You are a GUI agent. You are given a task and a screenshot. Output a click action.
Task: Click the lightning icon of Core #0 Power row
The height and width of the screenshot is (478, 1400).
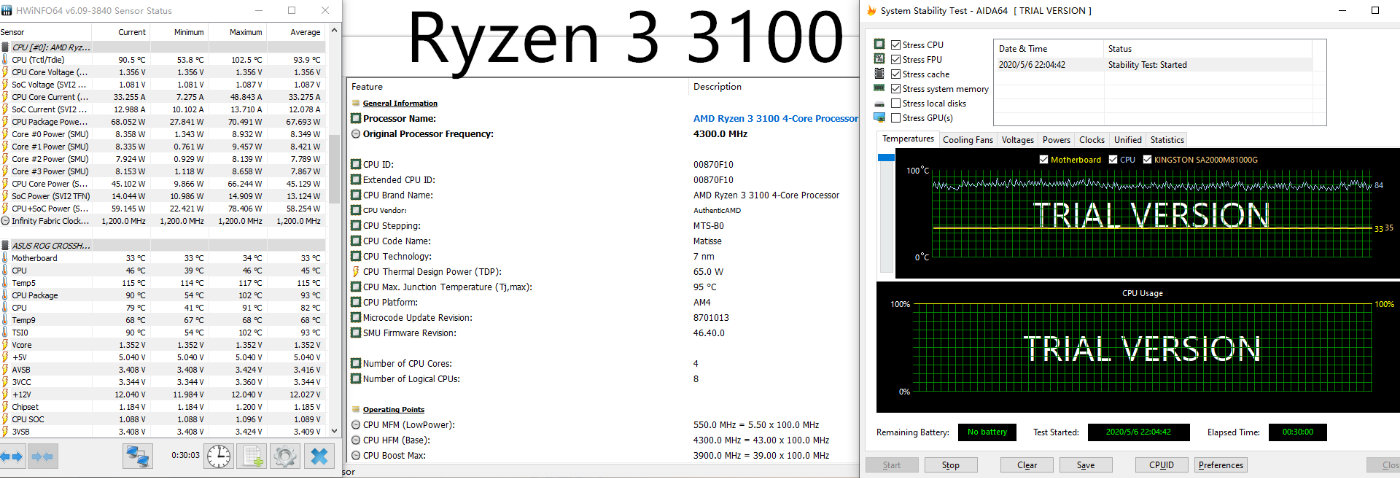point(5,134)
